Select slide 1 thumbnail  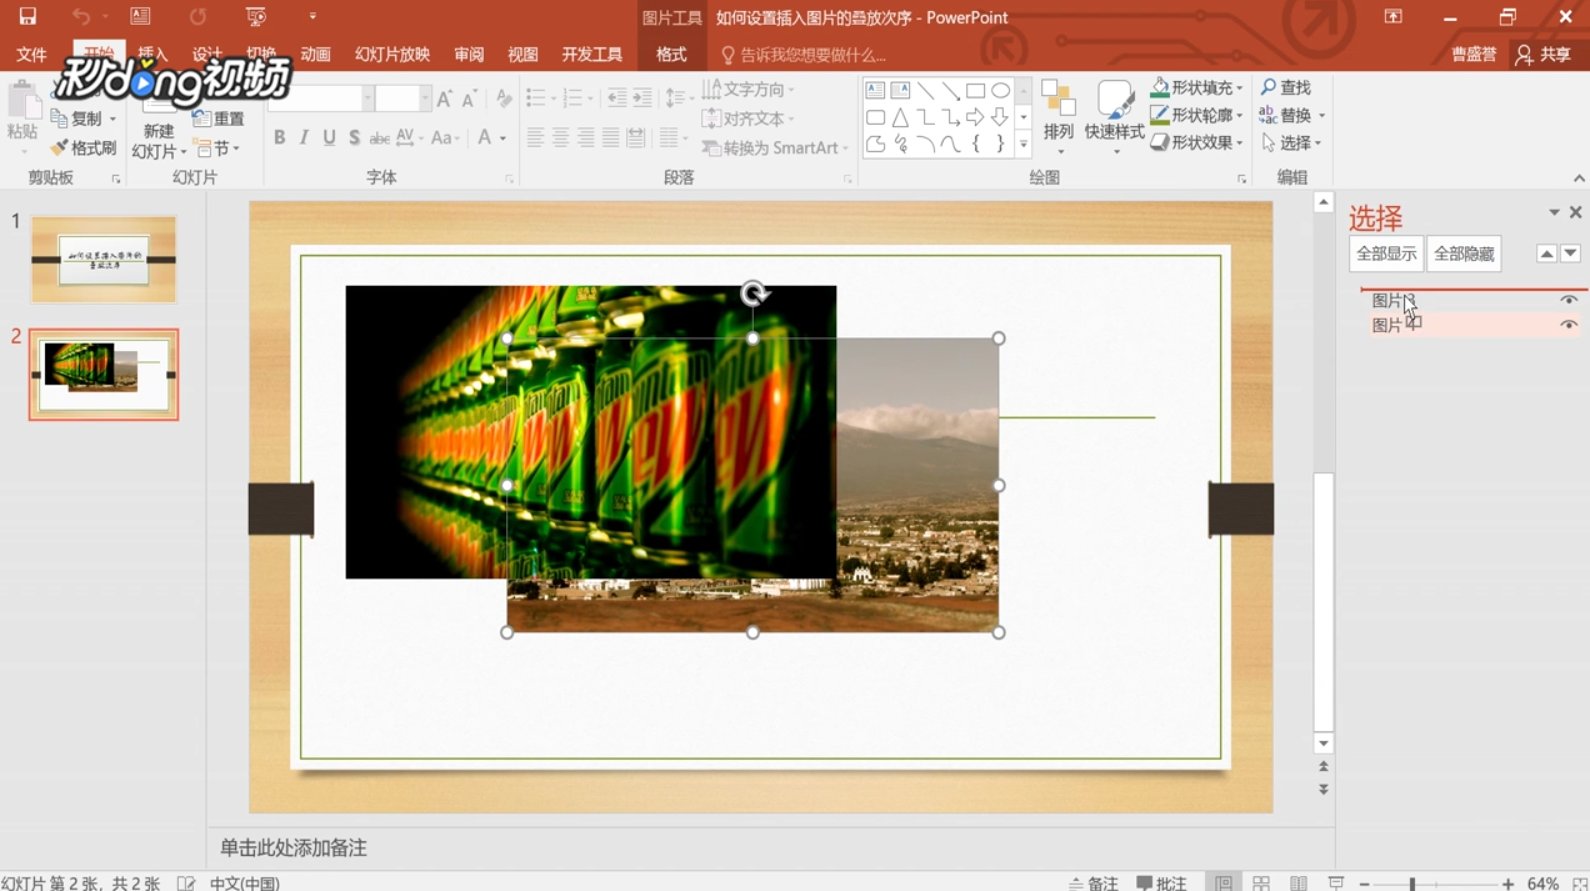[103, 260]
